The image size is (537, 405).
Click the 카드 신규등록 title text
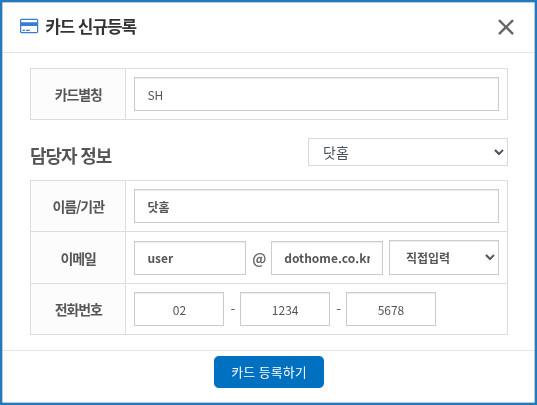click(x=91, y=27)
